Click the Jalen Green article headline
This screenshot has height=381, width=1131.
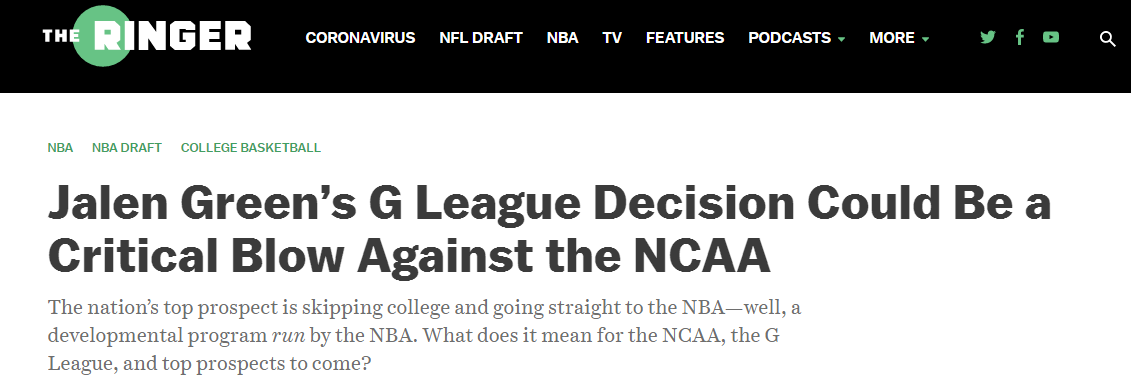click(549, 229)
